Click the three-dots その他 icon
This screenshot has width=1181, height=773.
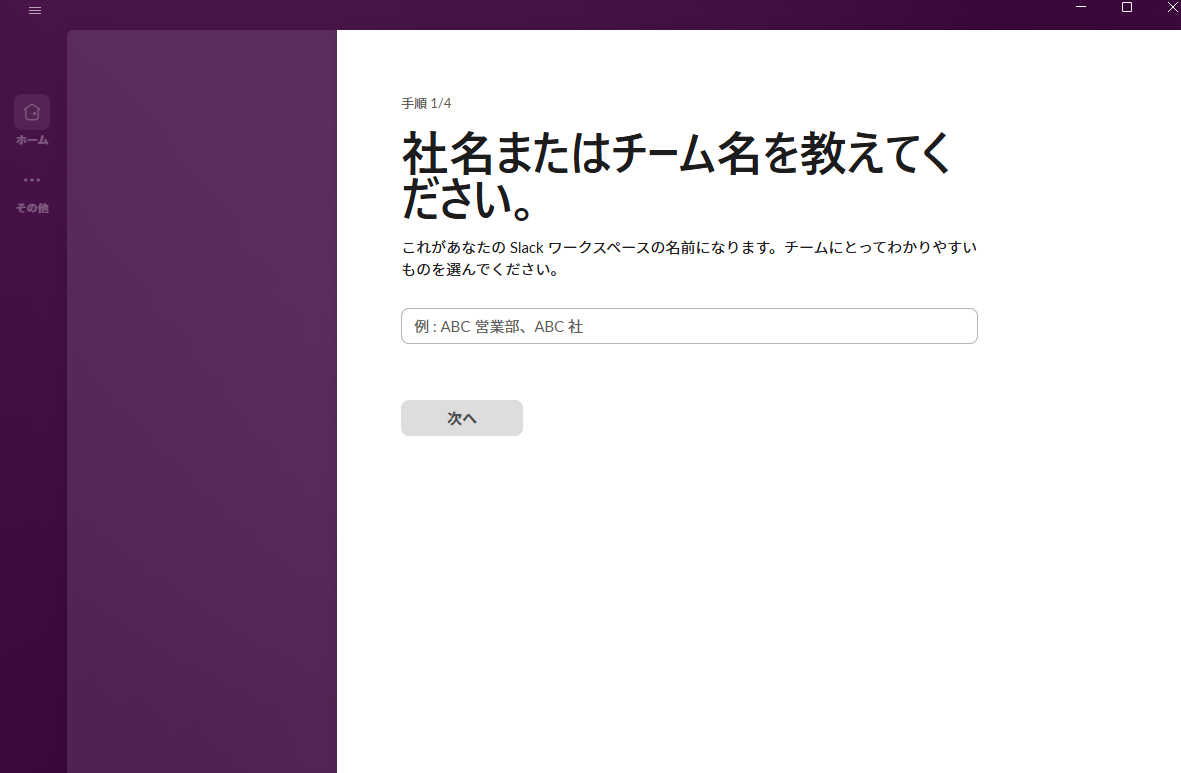[32, 180]
